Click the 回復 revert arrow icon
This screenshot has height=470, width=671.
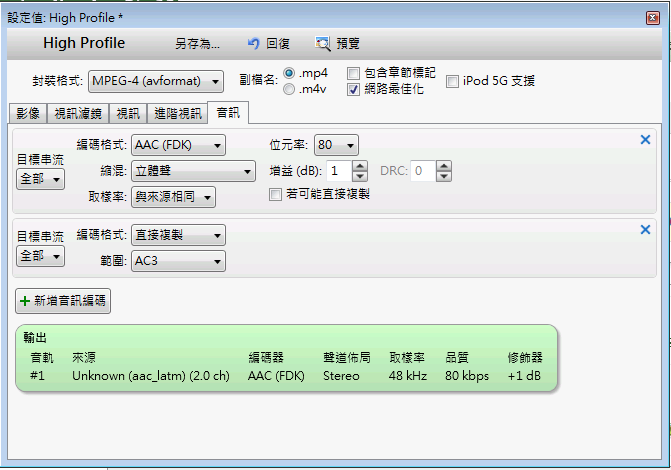253,43
